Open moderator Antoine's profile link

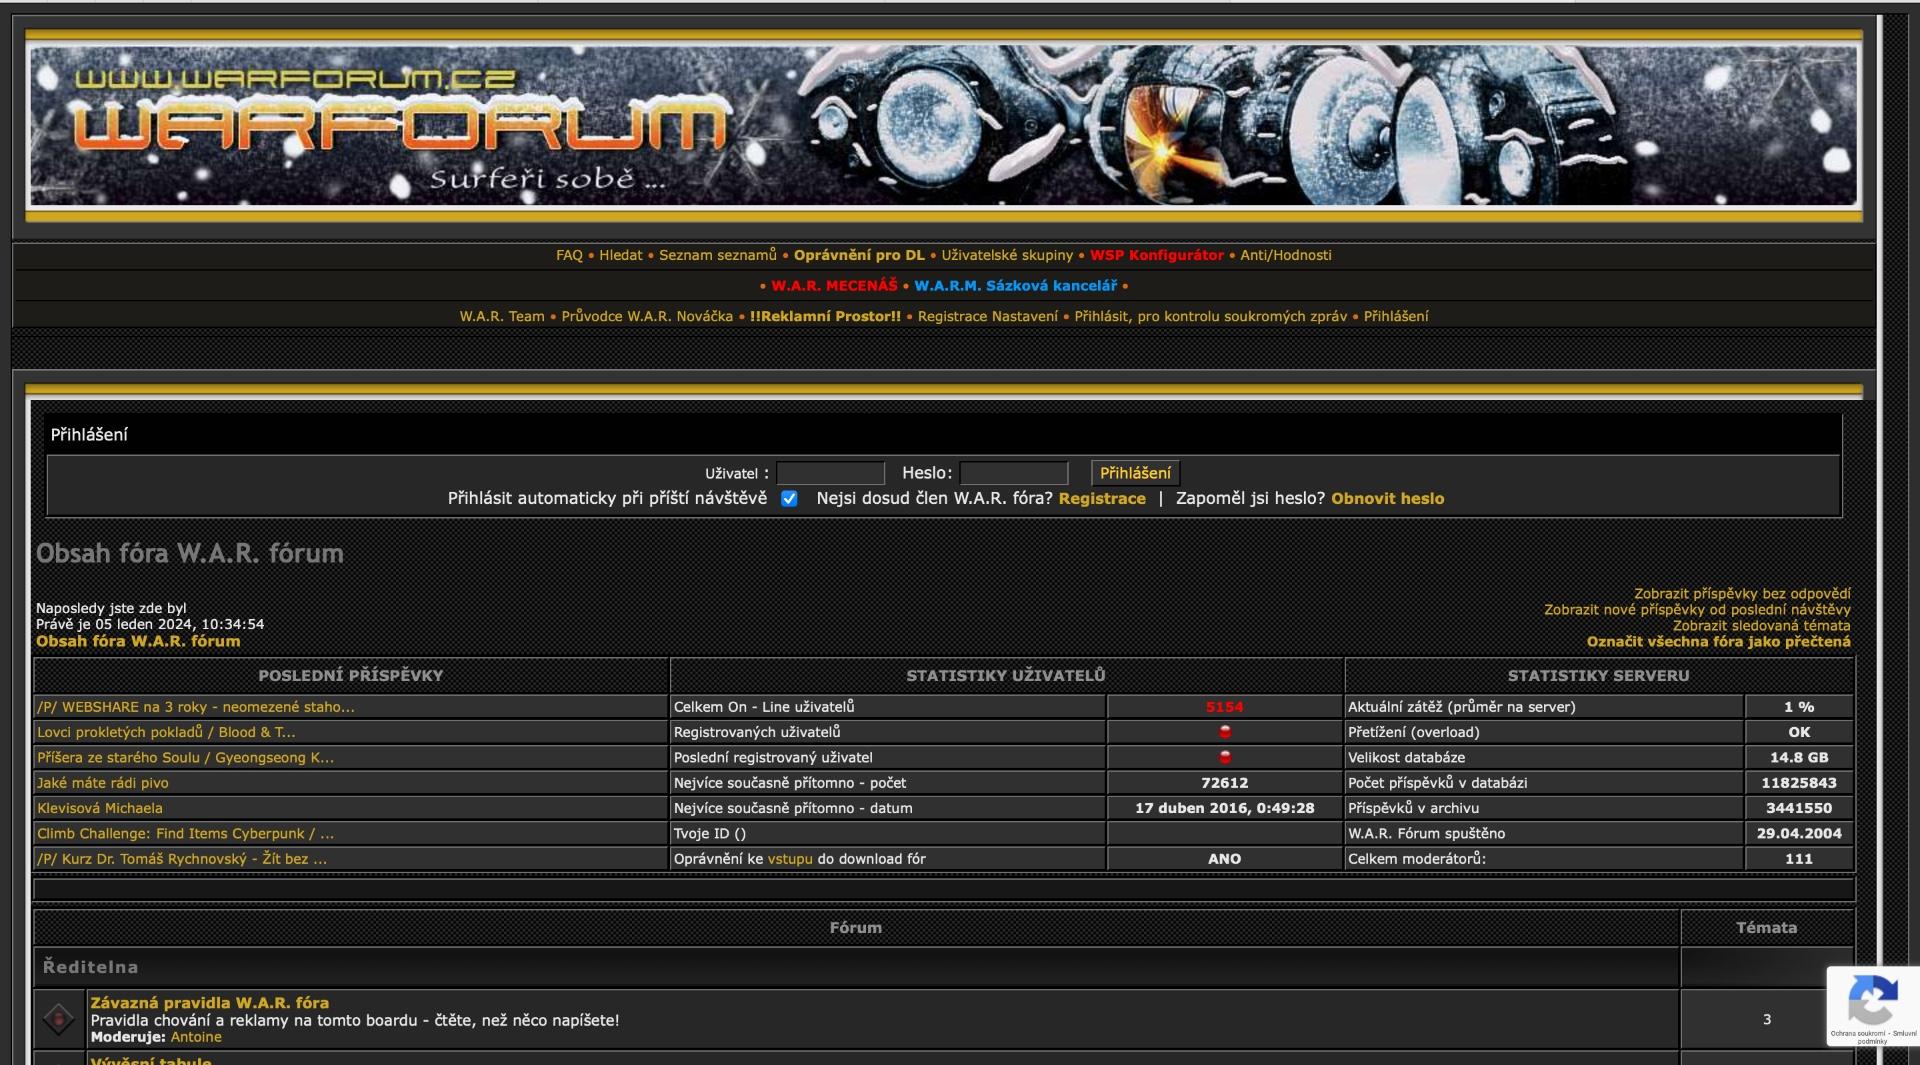[x=196, y=1037]
